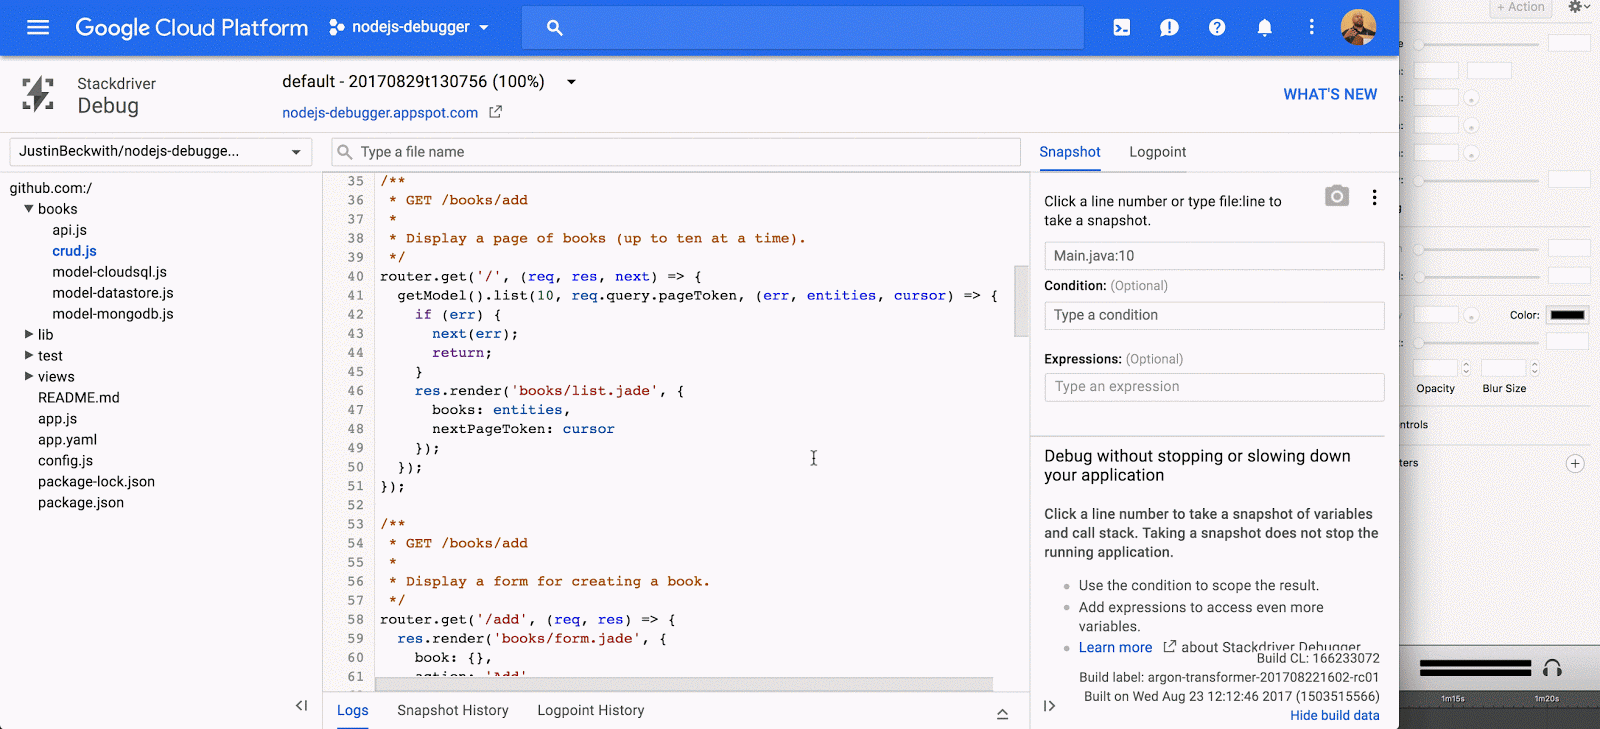Take snapshot using the camera icon
This screenshot has width=1600, height=729.
click(1337, 196)
